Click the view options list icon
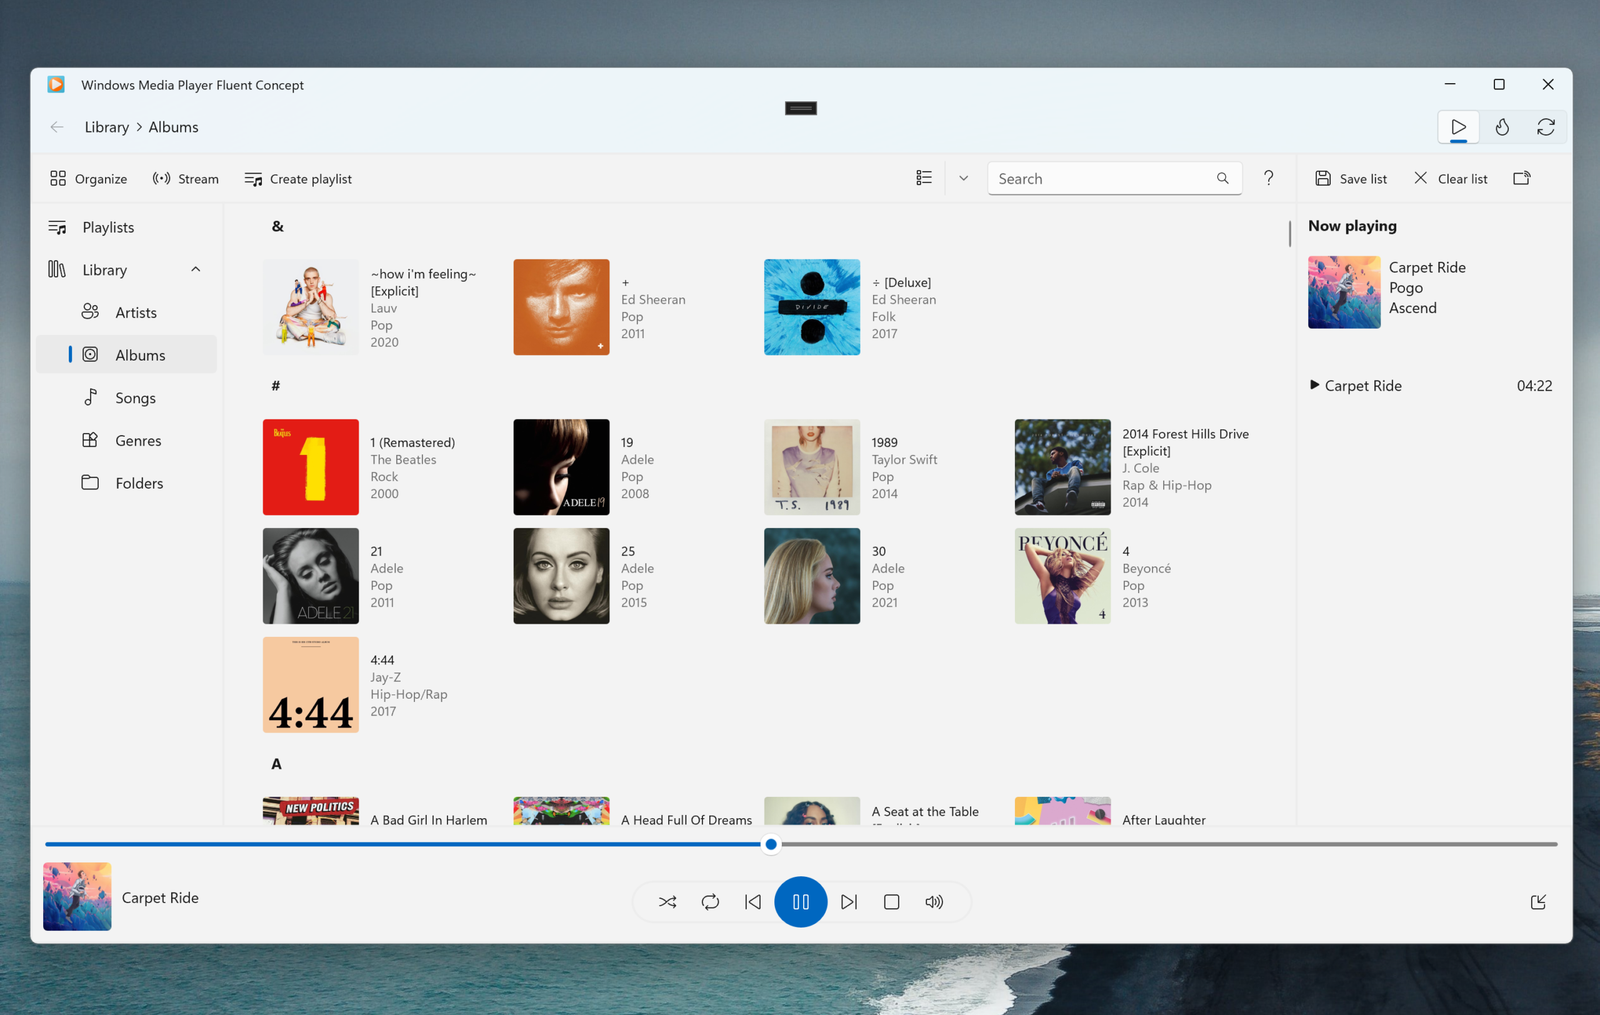1600x1015 pixels. point(924,178)
